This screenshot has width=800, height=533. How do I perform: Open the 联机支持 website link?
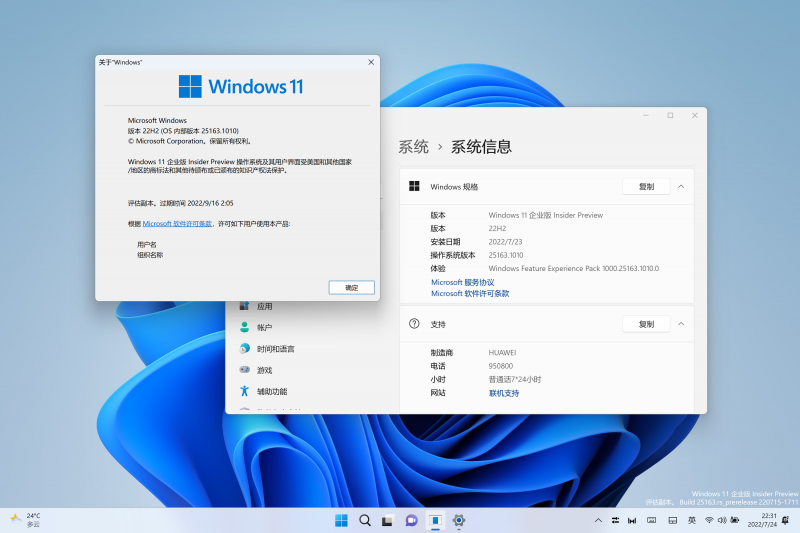(504, 393)
